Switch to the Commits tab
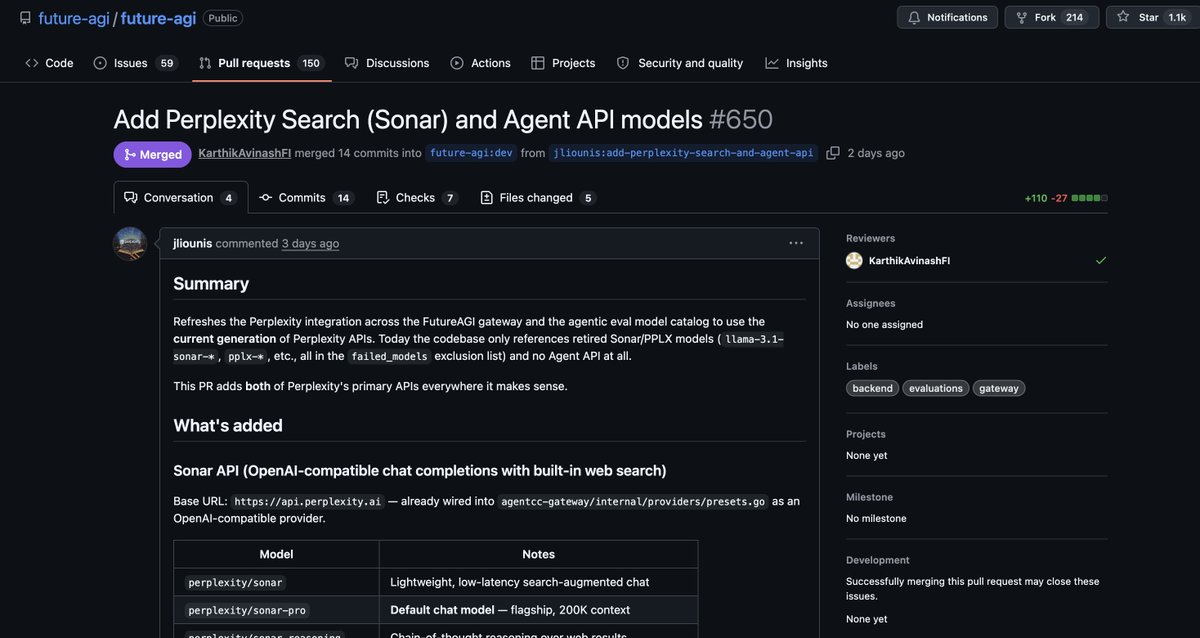Viewport: 1200px width, 638px height. (x=305, y=197)
